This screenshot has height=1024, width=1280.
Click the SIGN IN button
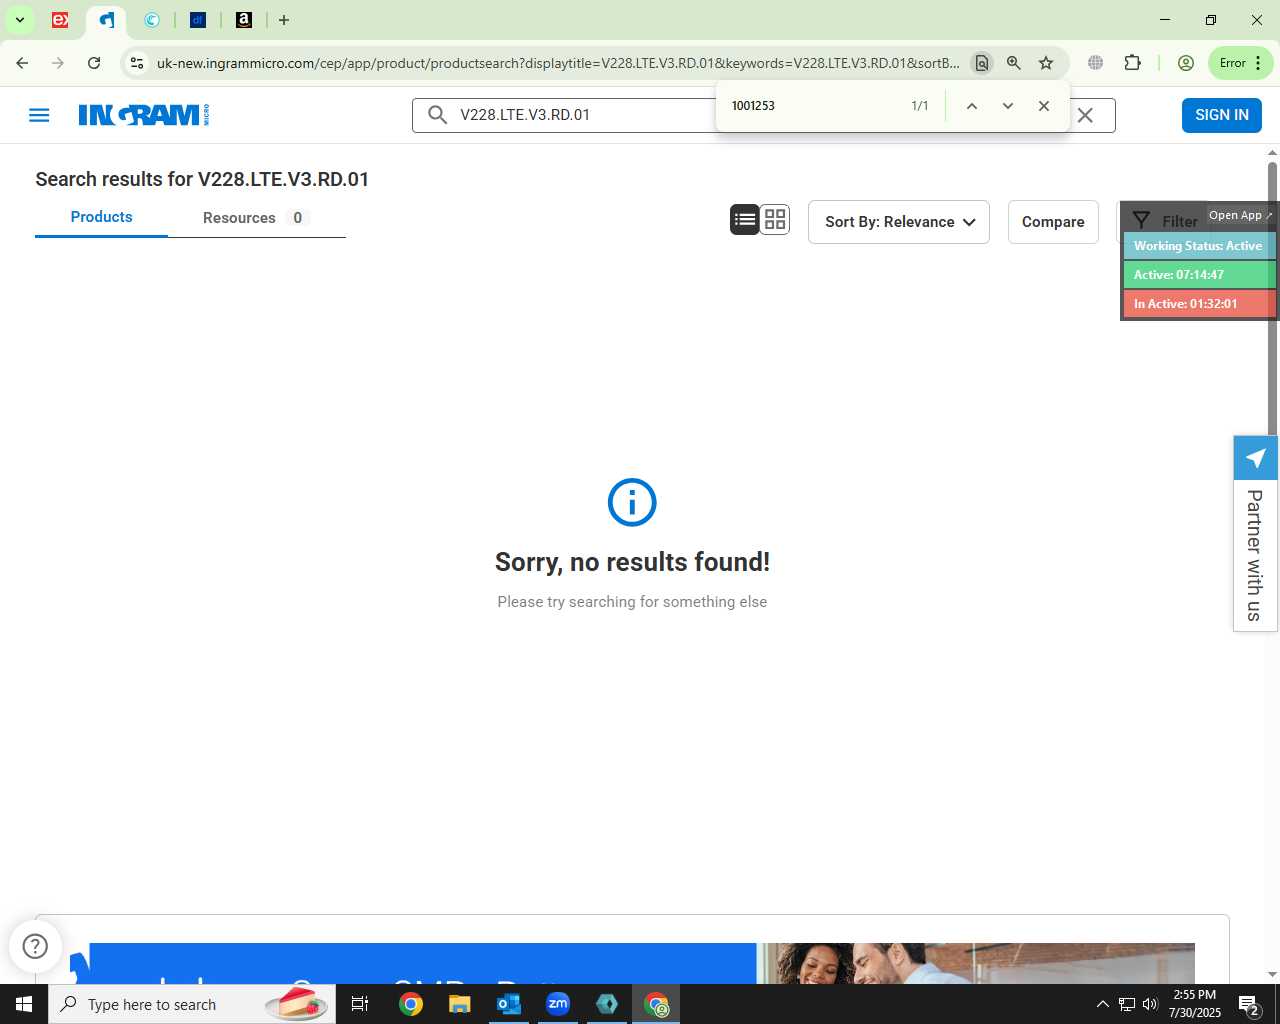pos(1221,115)
